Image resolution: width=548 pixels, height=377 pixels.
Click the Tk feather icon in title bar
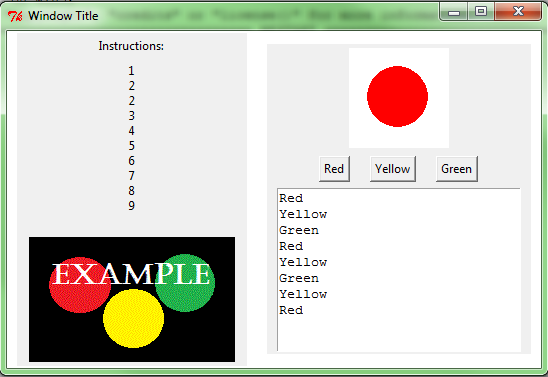coord(15,16)
